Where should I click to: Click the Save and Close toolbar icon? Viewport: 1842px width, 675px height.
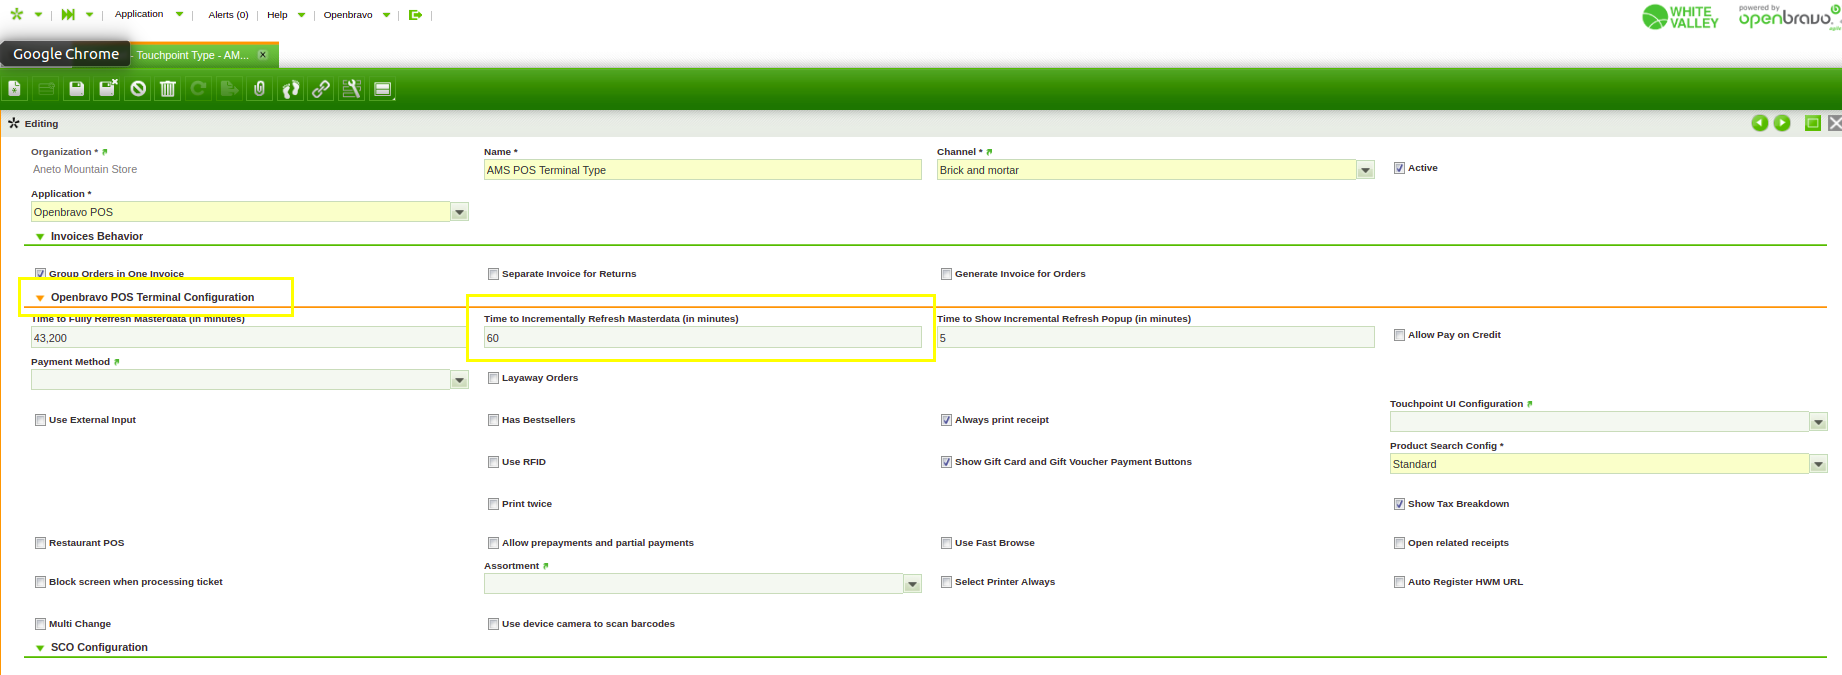[107, 89]
